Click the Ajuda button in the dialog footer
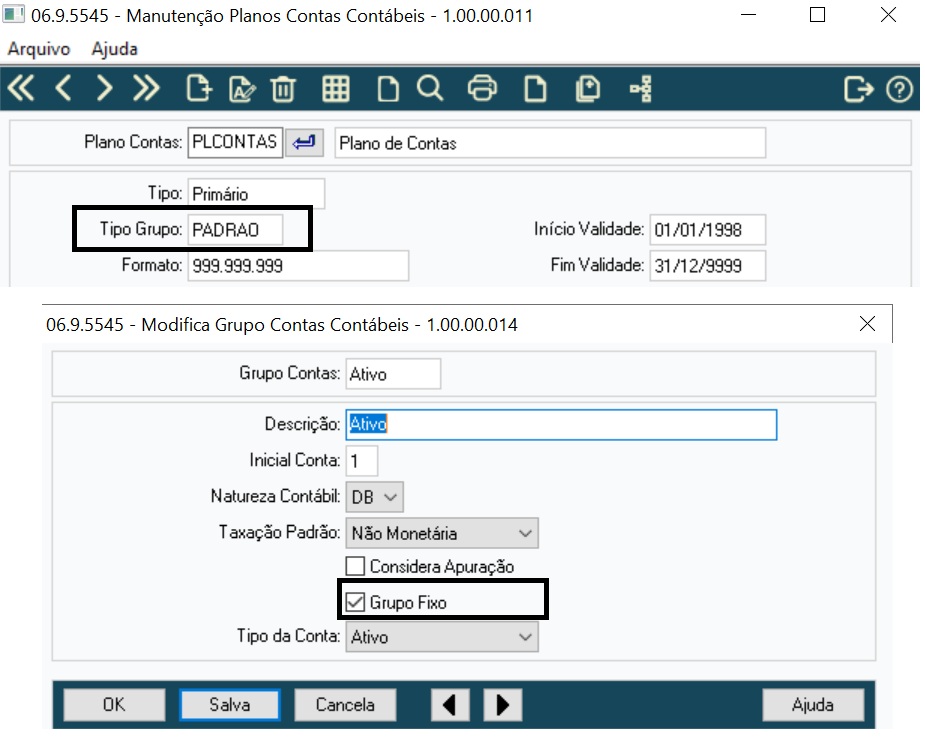925x738 pixels. pos(813,704)
